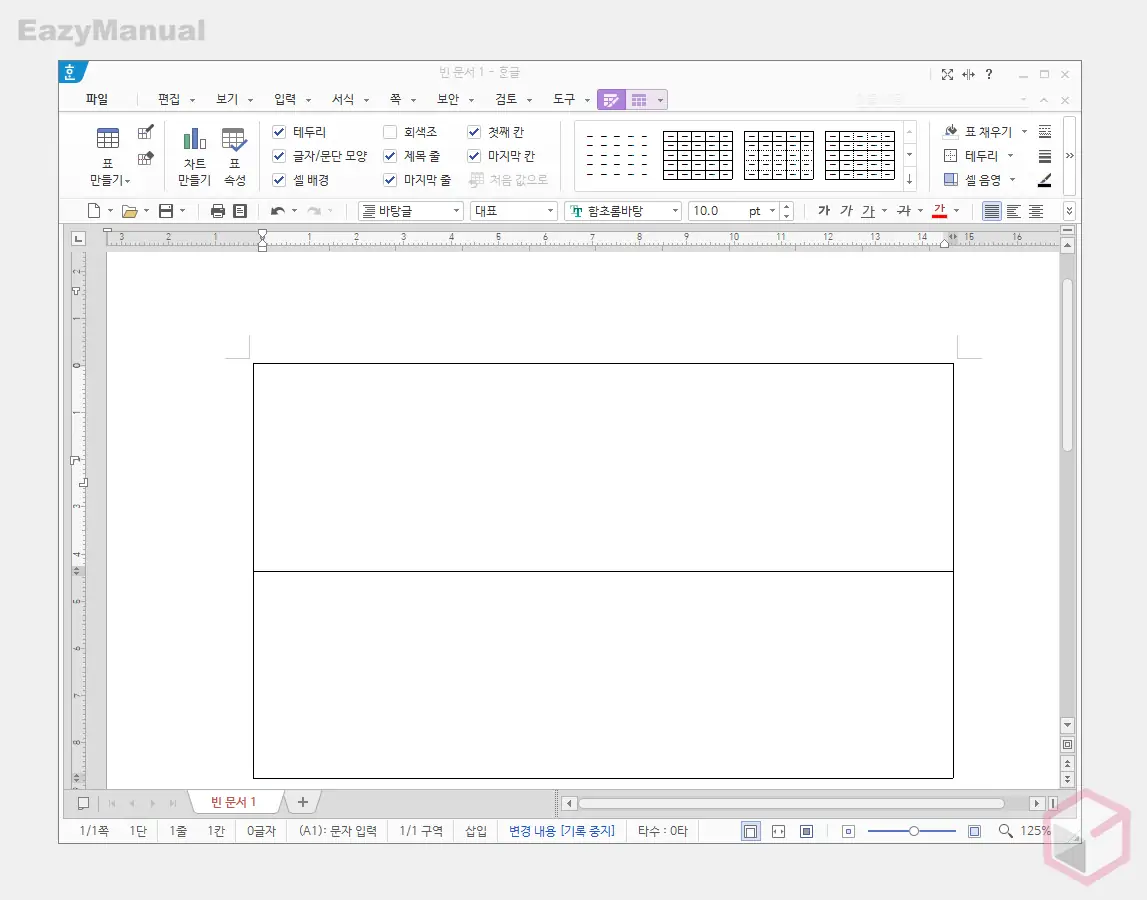Open the 바탕글 style dropdown

point(411,211)
